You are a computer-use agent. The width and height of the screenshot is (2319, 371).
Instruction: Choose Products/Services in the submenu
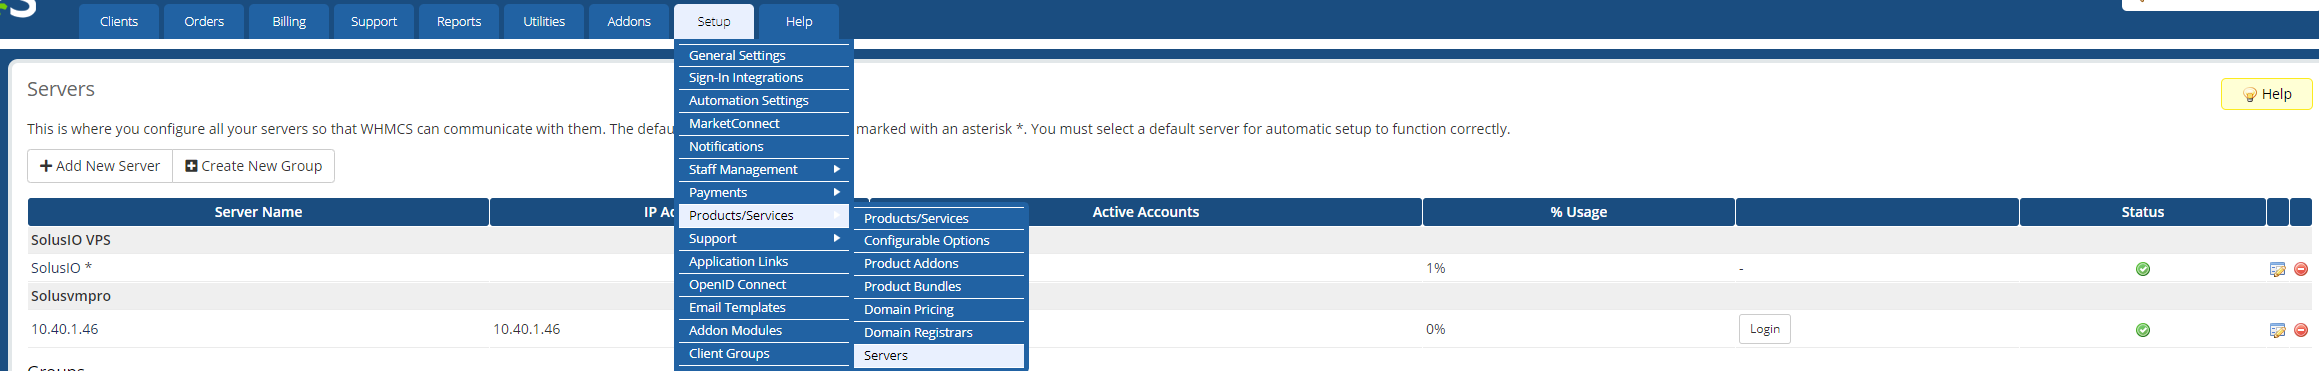[939, 218]
